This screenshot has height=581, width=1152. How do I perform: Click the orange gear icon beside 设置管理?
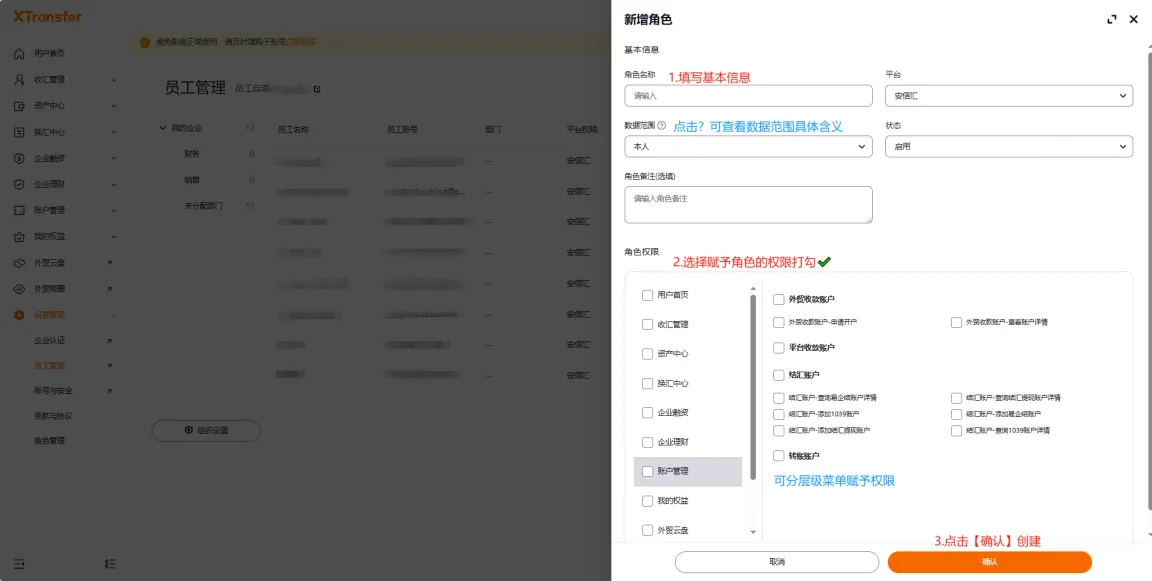[19, 315]
